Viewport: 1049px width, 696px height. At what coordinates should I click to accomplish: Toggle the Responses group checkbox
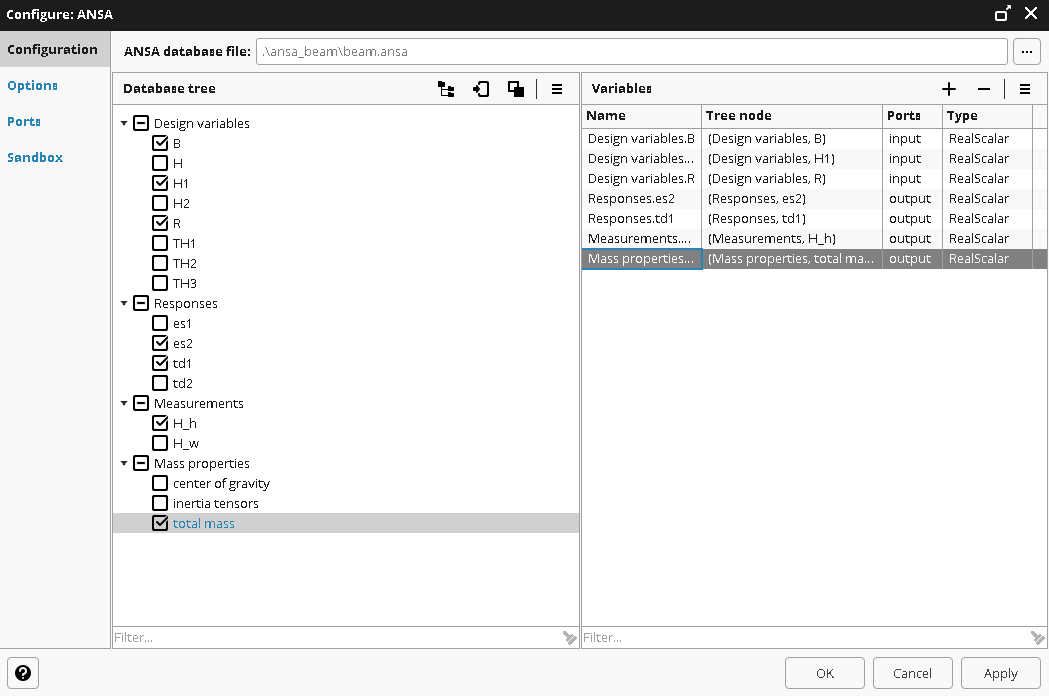tap(140, 304)
